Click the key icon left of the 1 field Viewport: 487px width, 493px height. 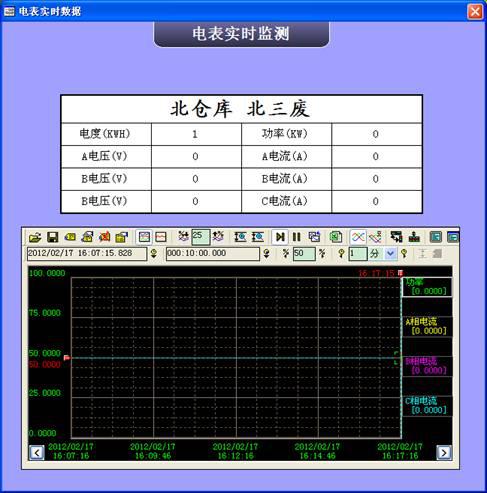[x=341, y=254]
